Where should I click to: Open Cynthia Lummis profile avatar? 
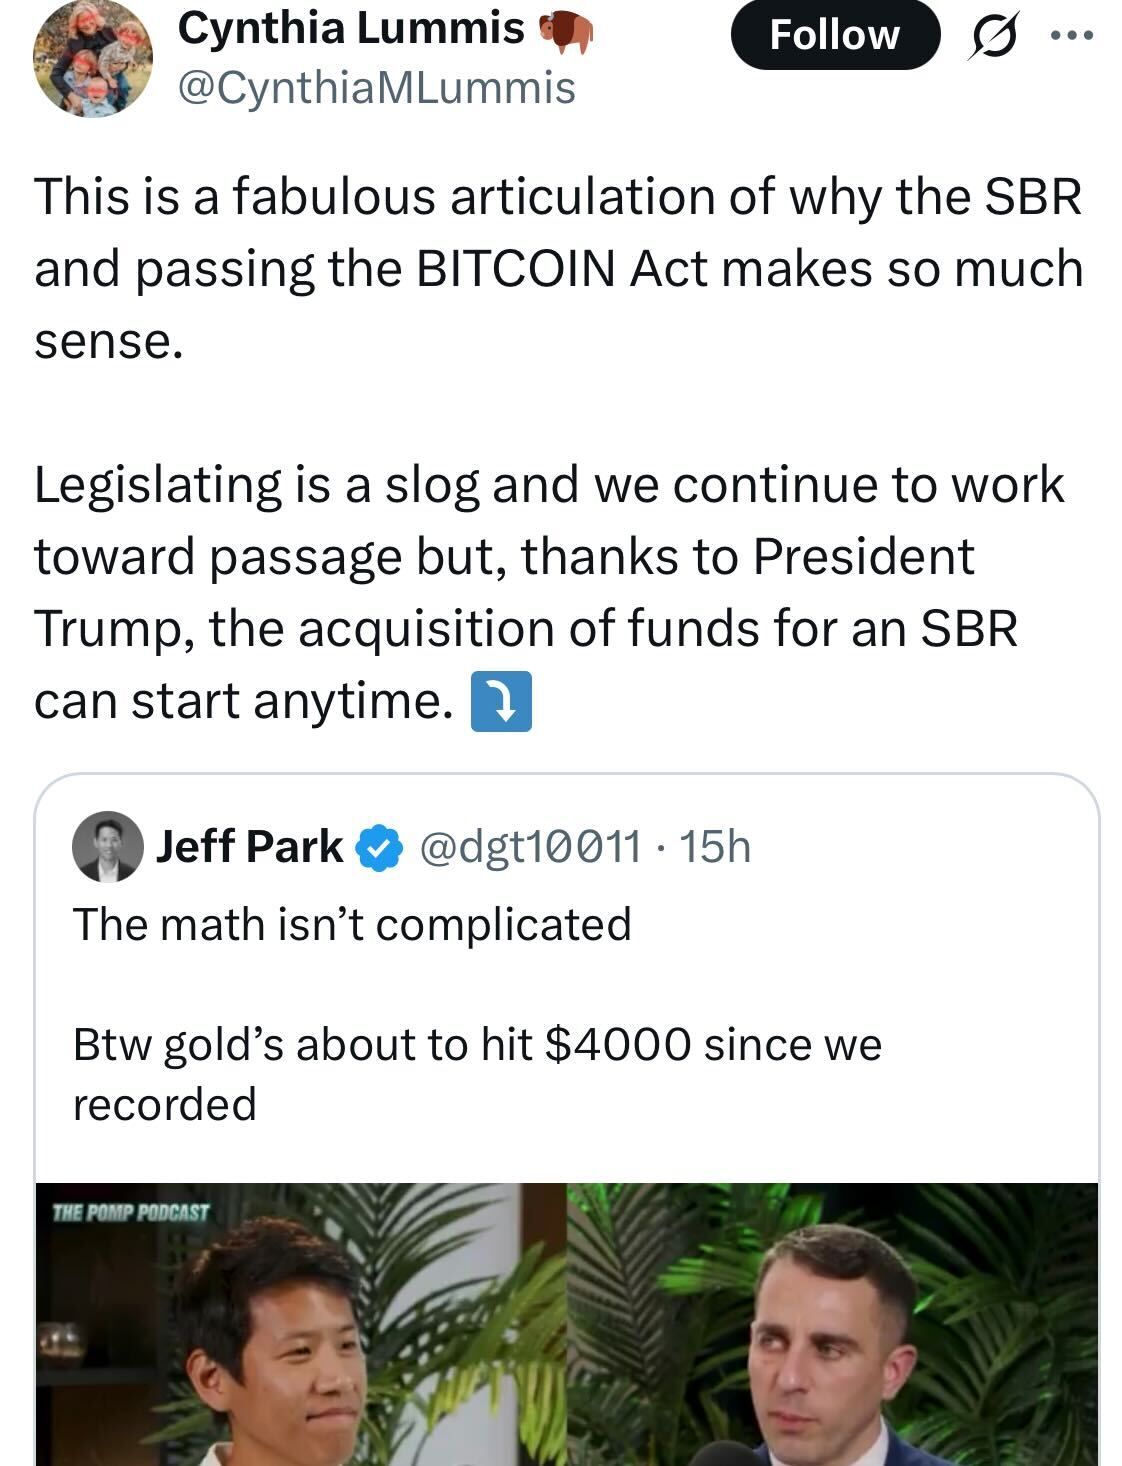point(93,58)
